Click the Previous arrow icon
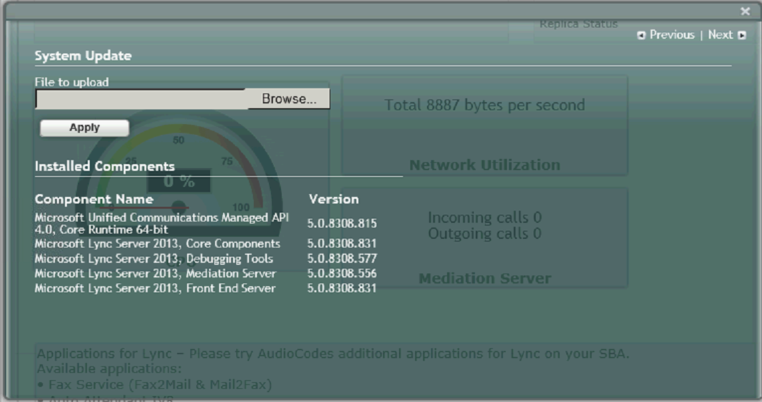 [x=641, y=35]
